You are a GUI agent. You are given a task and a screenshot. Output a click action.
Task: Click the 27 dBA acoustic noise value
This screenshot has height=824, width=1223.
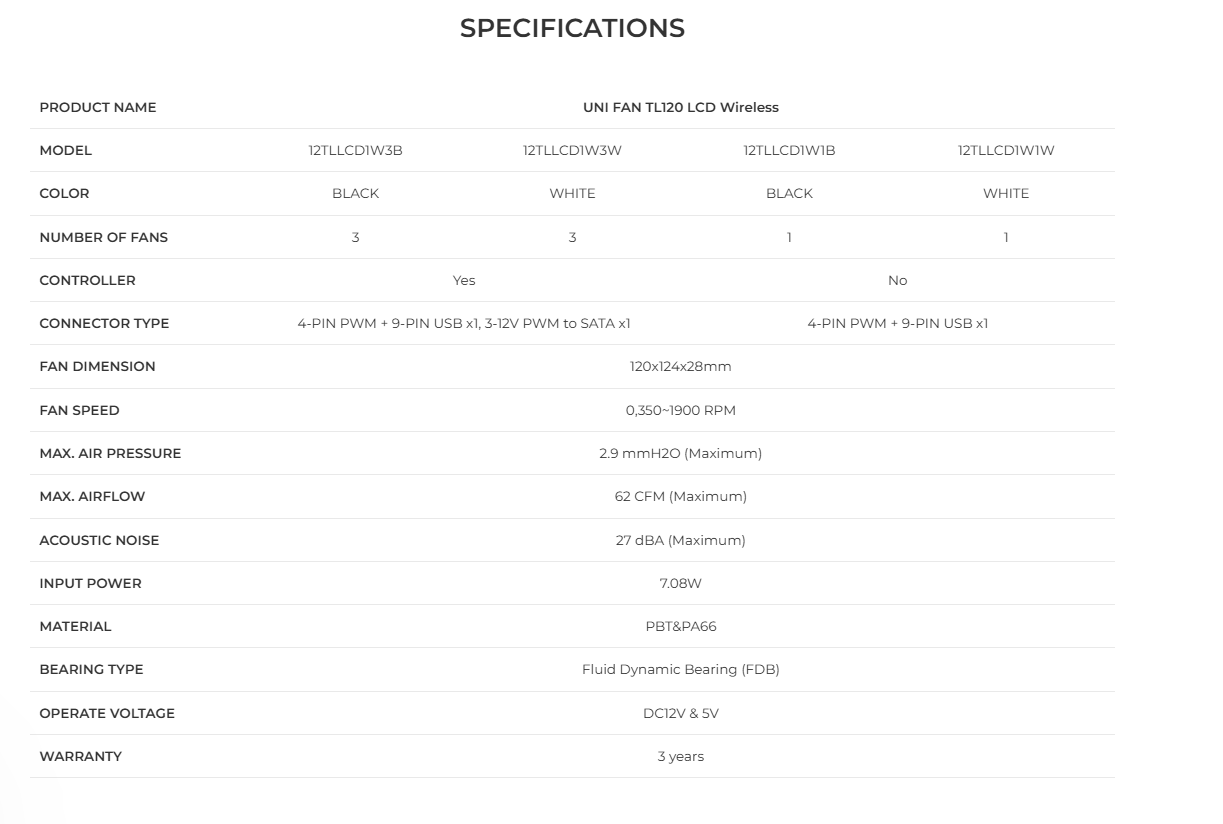click(680, 541)
